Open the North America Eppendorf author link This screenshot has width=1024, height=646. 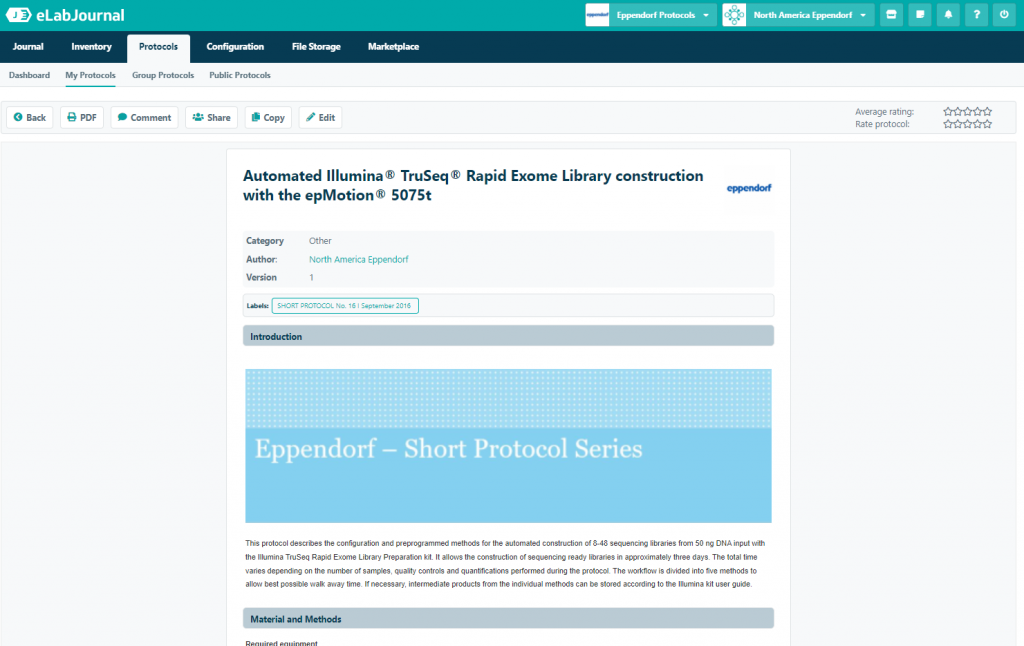point(359,259)
